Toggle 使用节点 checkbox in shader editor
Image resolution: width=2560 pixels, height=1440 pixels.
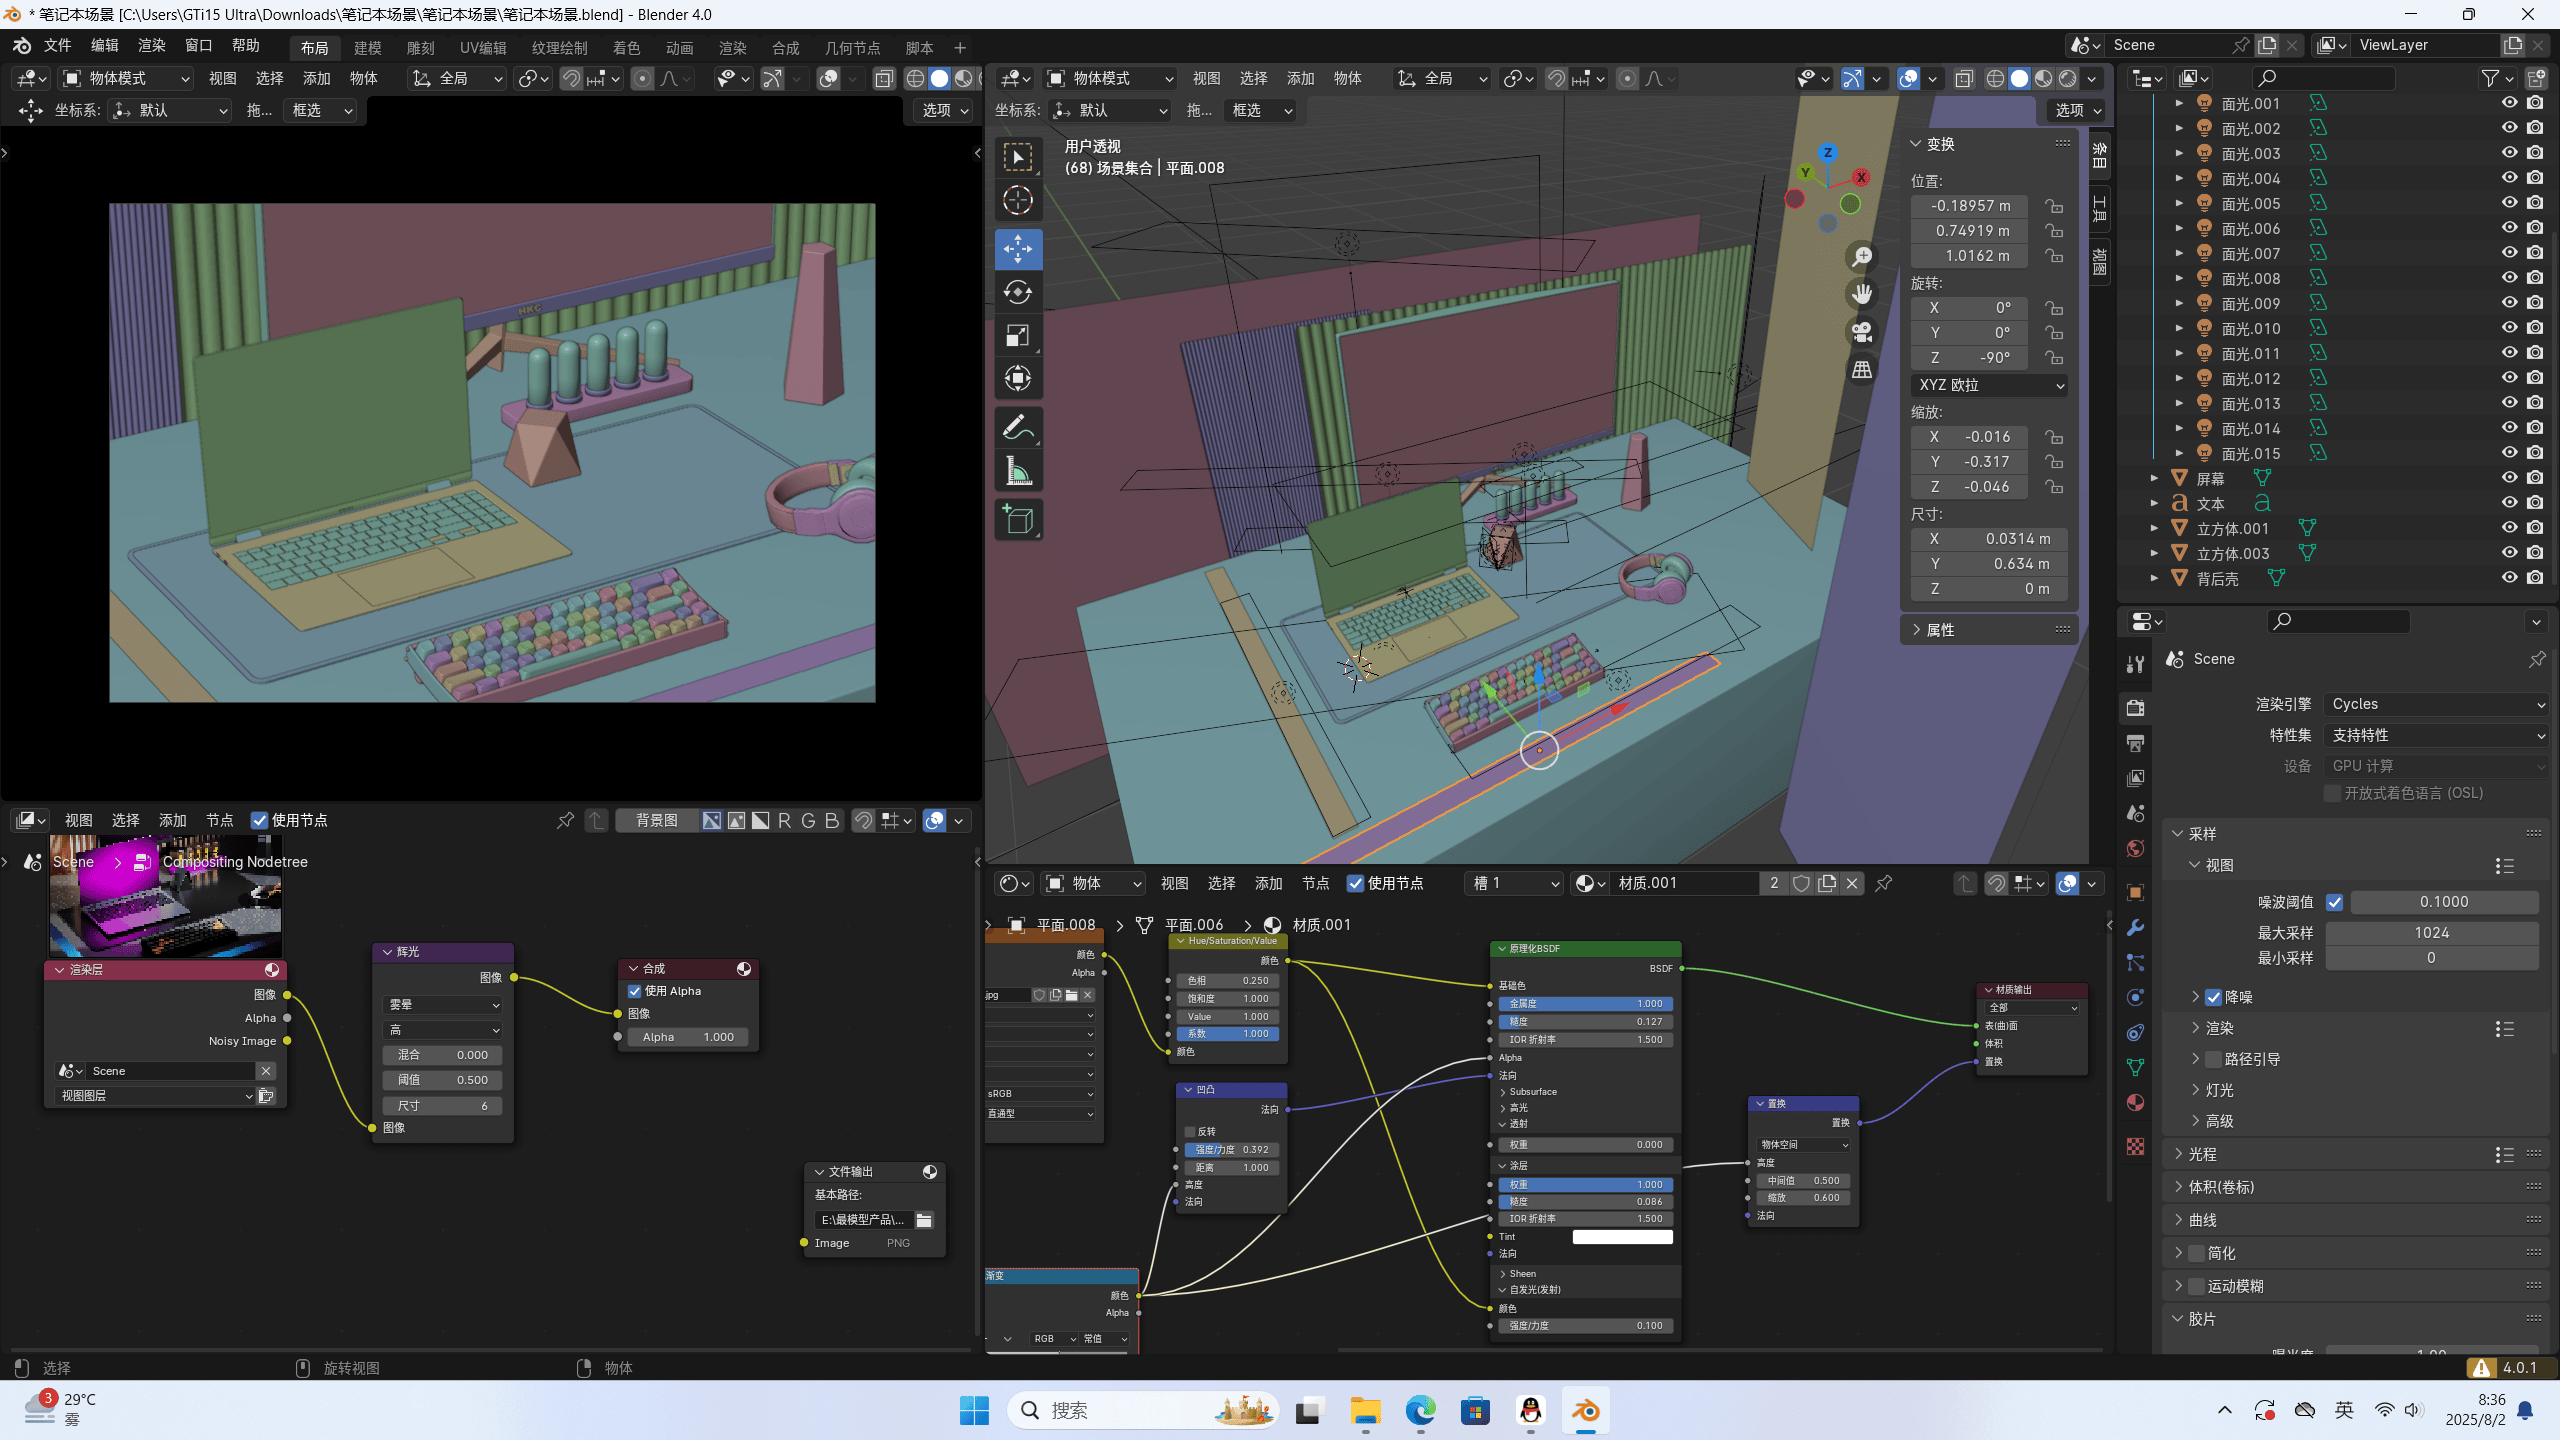coord(1355,883)
